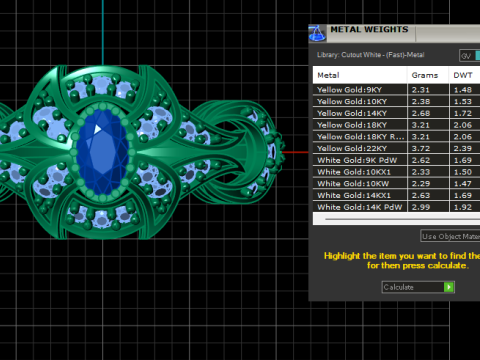Click the Library: Cutout White label

click(370, 55)
